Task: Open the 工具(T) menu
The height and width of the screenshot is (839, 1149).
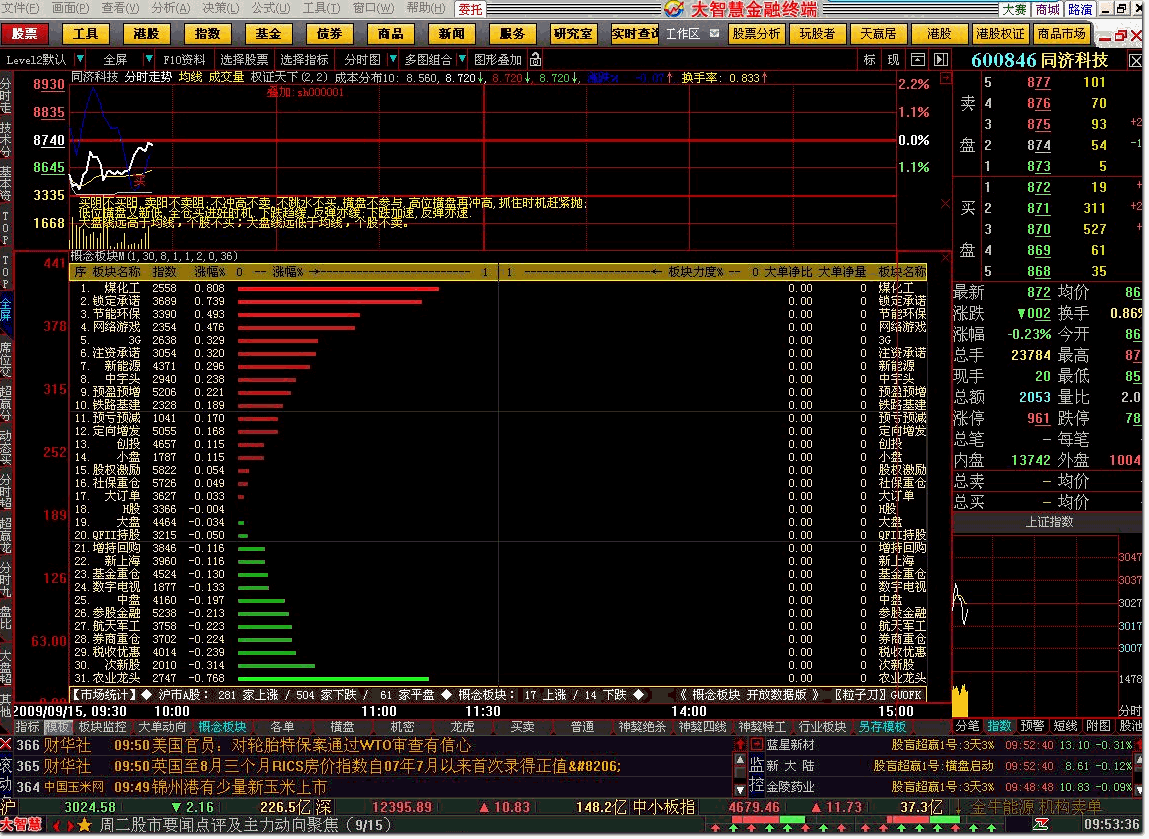Action: click(x=321, y=8)
